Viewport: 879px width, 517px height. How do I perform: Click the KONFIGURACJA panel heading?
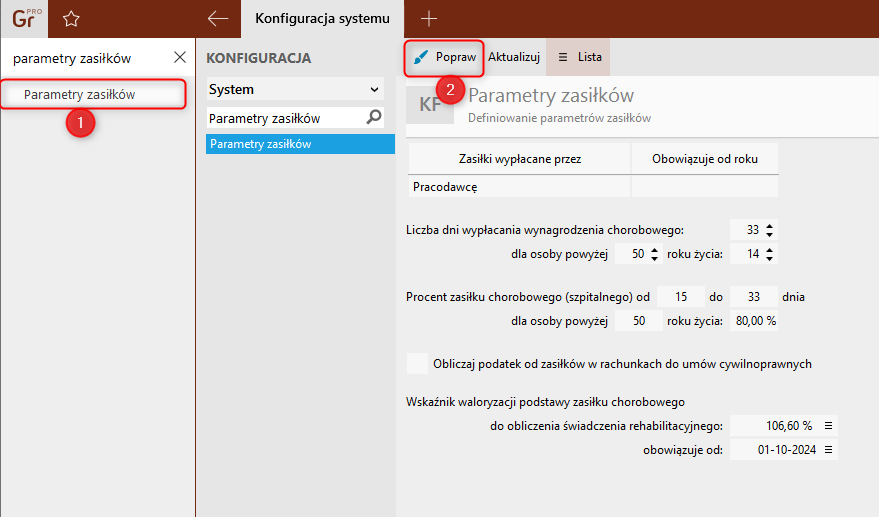[258, 58]
